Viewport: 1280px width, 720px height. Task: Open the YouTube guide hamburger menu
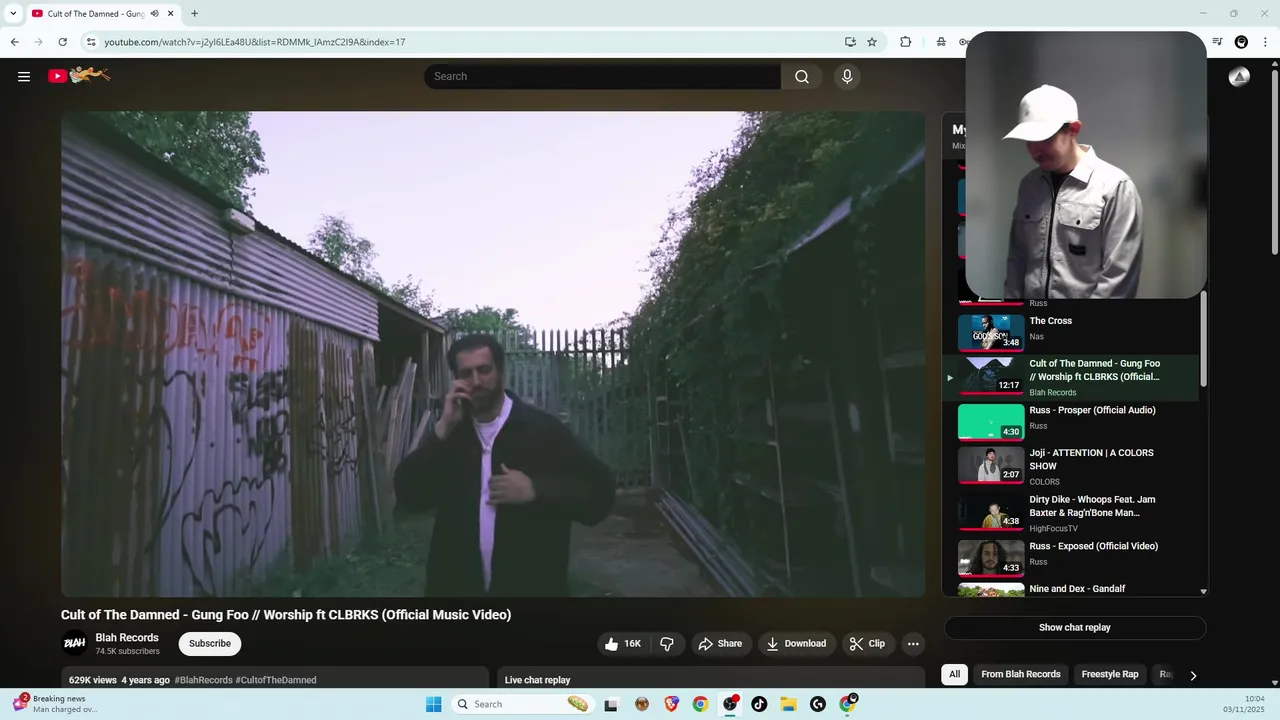pyautogui.click(x=24, y=76)
